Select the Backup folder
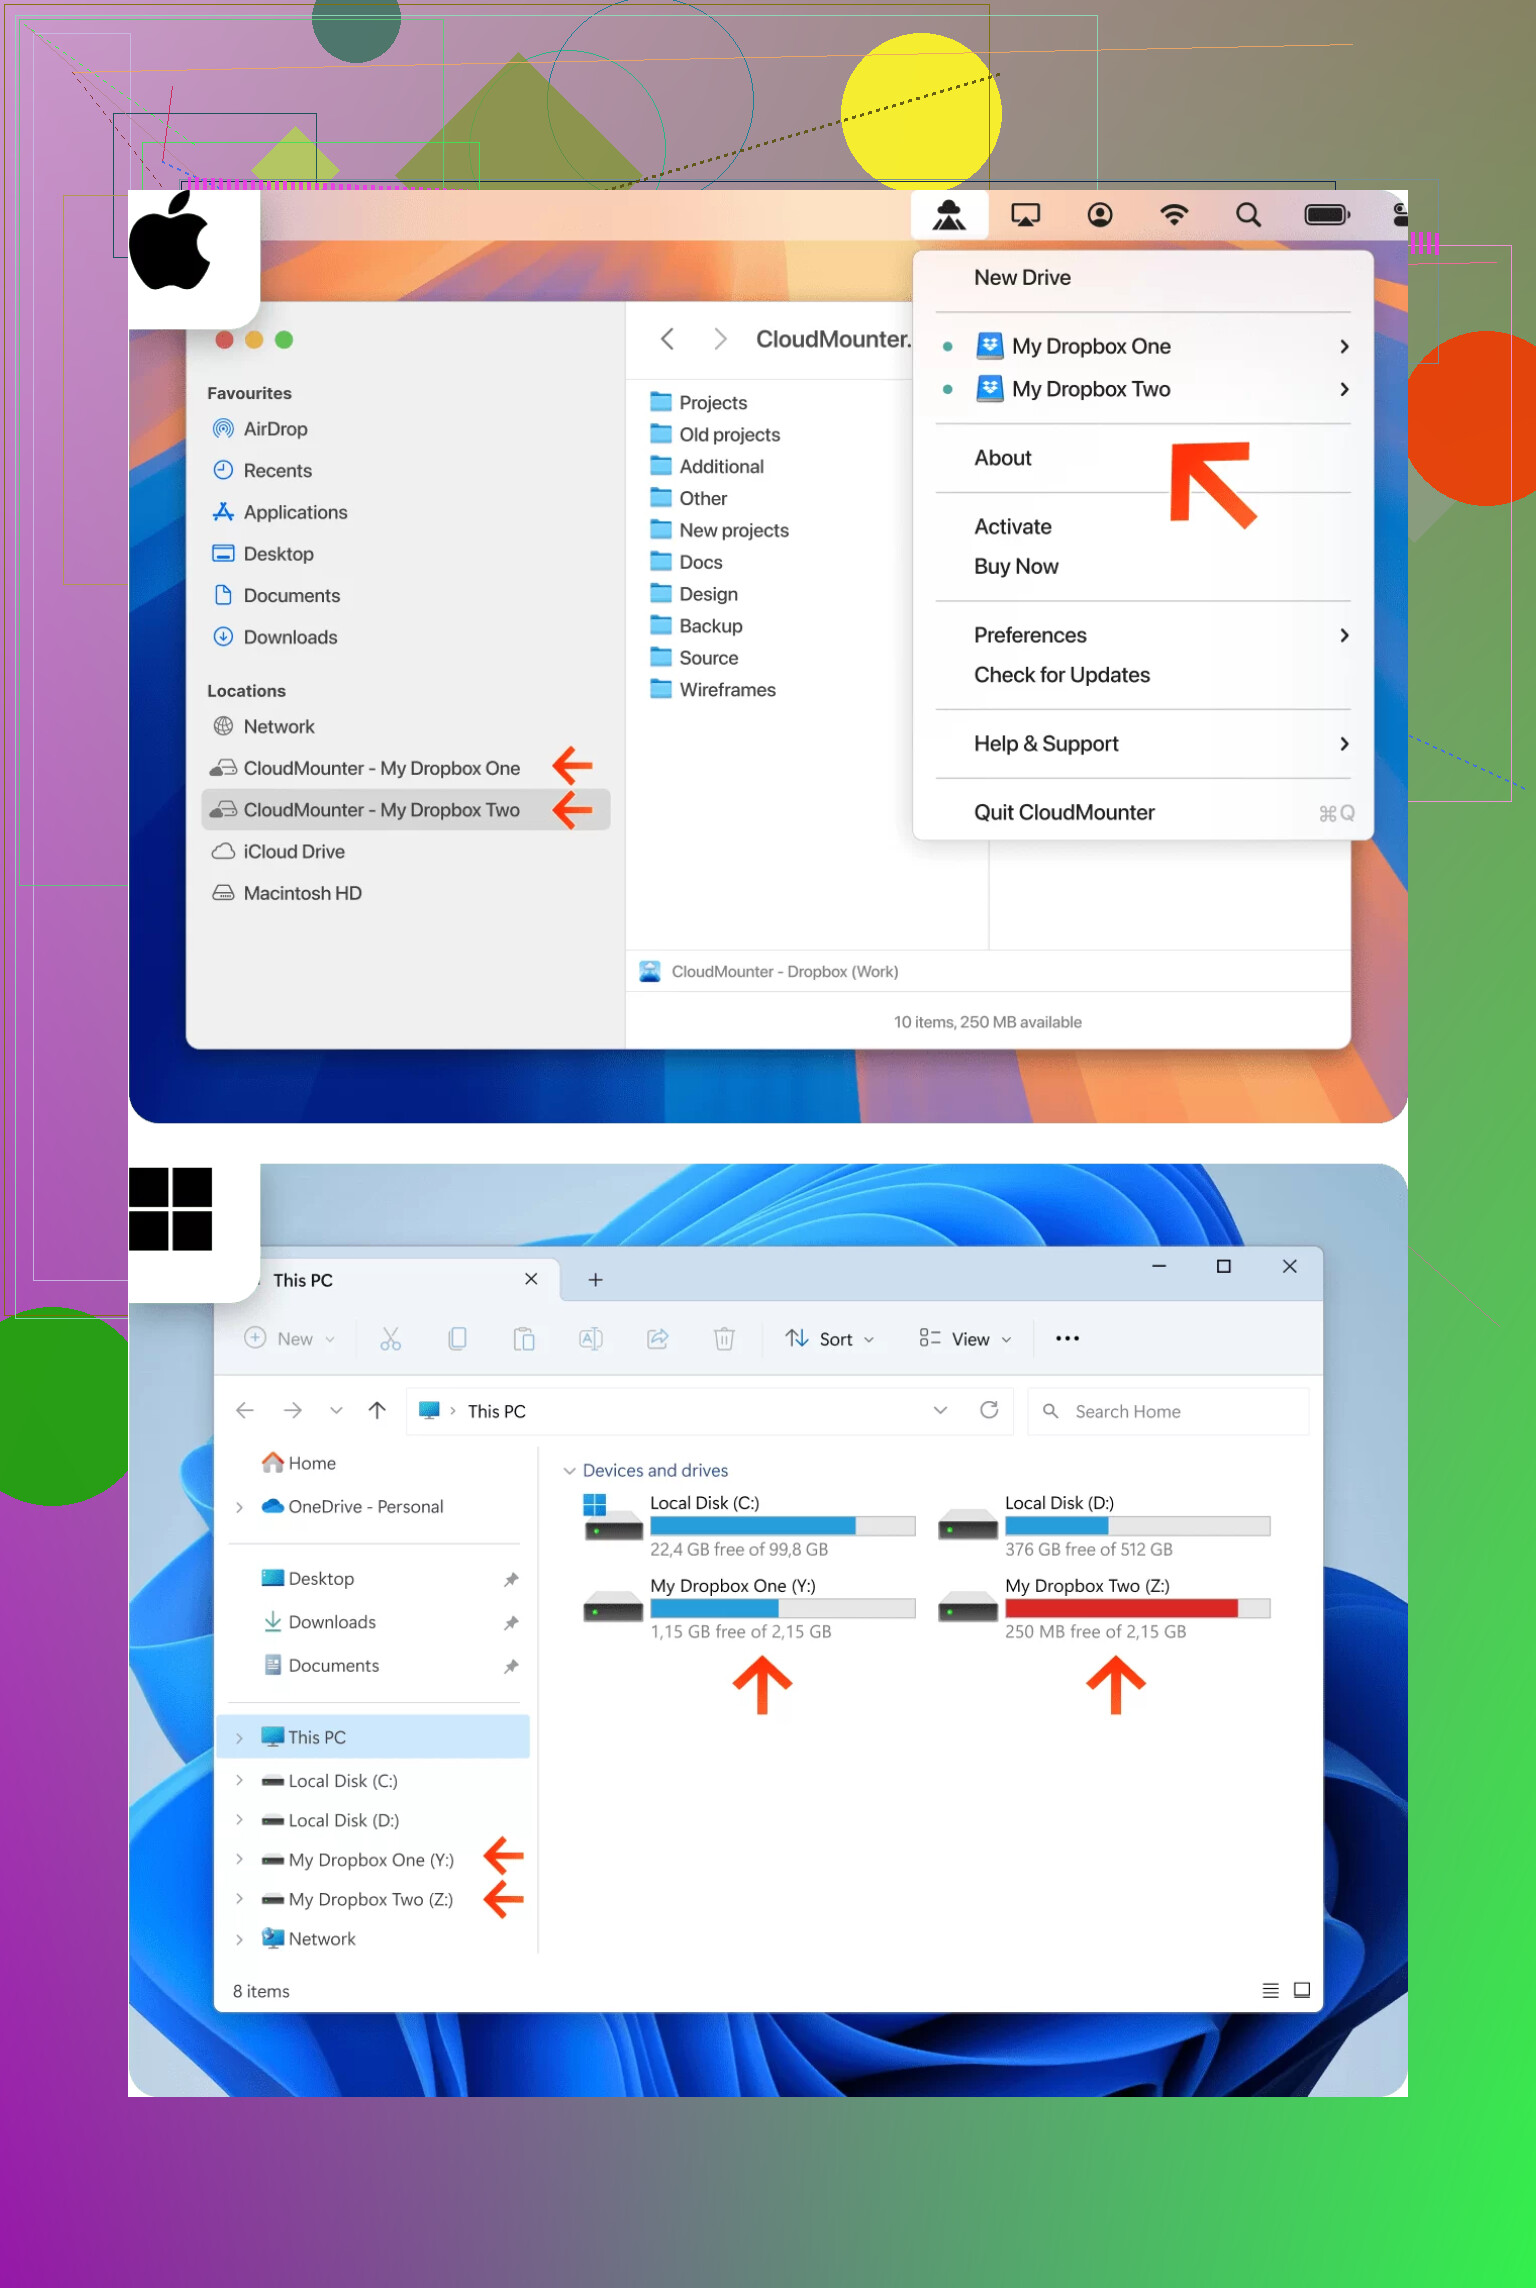This screenshot has height=2288, width=1536. point(710,626)
